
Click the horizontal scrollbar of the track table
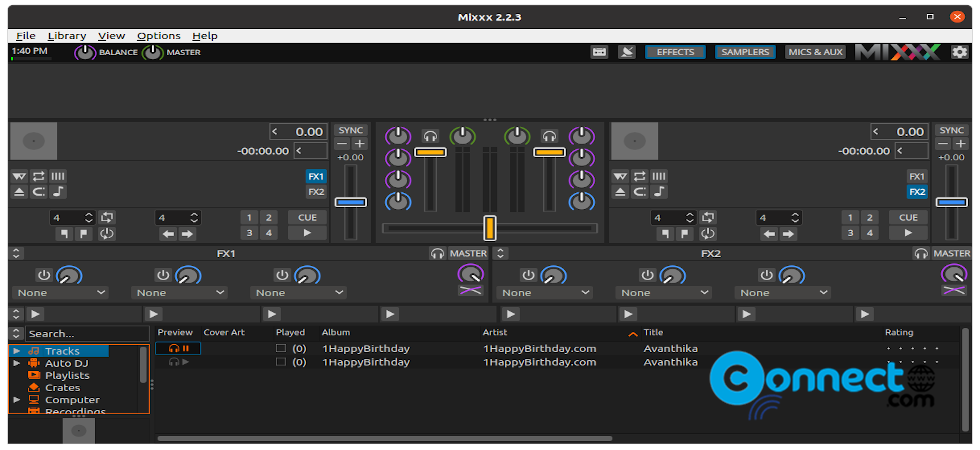tap(384, 438)
